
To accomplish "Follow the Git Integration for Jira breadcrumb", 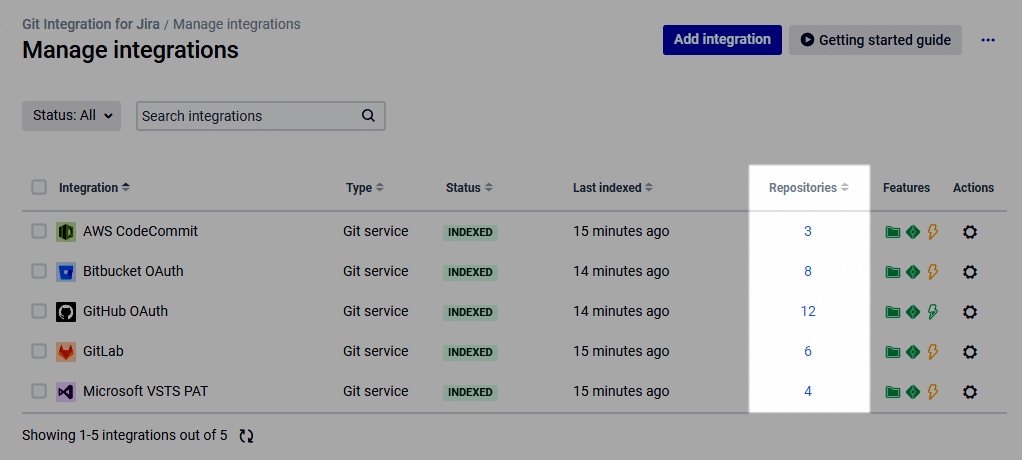I will tap(91, 24).
